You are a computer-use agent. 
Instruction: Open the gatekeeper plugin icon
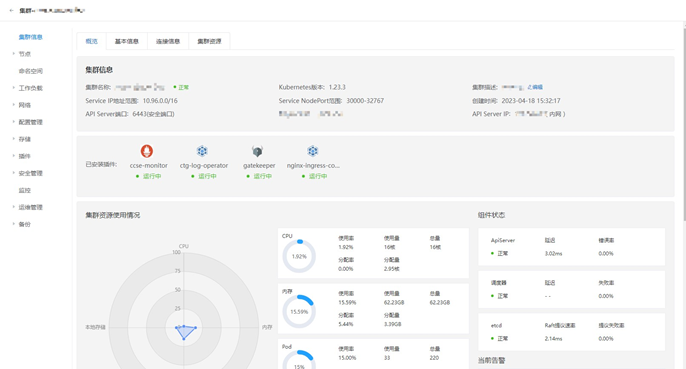click(257, 151)
